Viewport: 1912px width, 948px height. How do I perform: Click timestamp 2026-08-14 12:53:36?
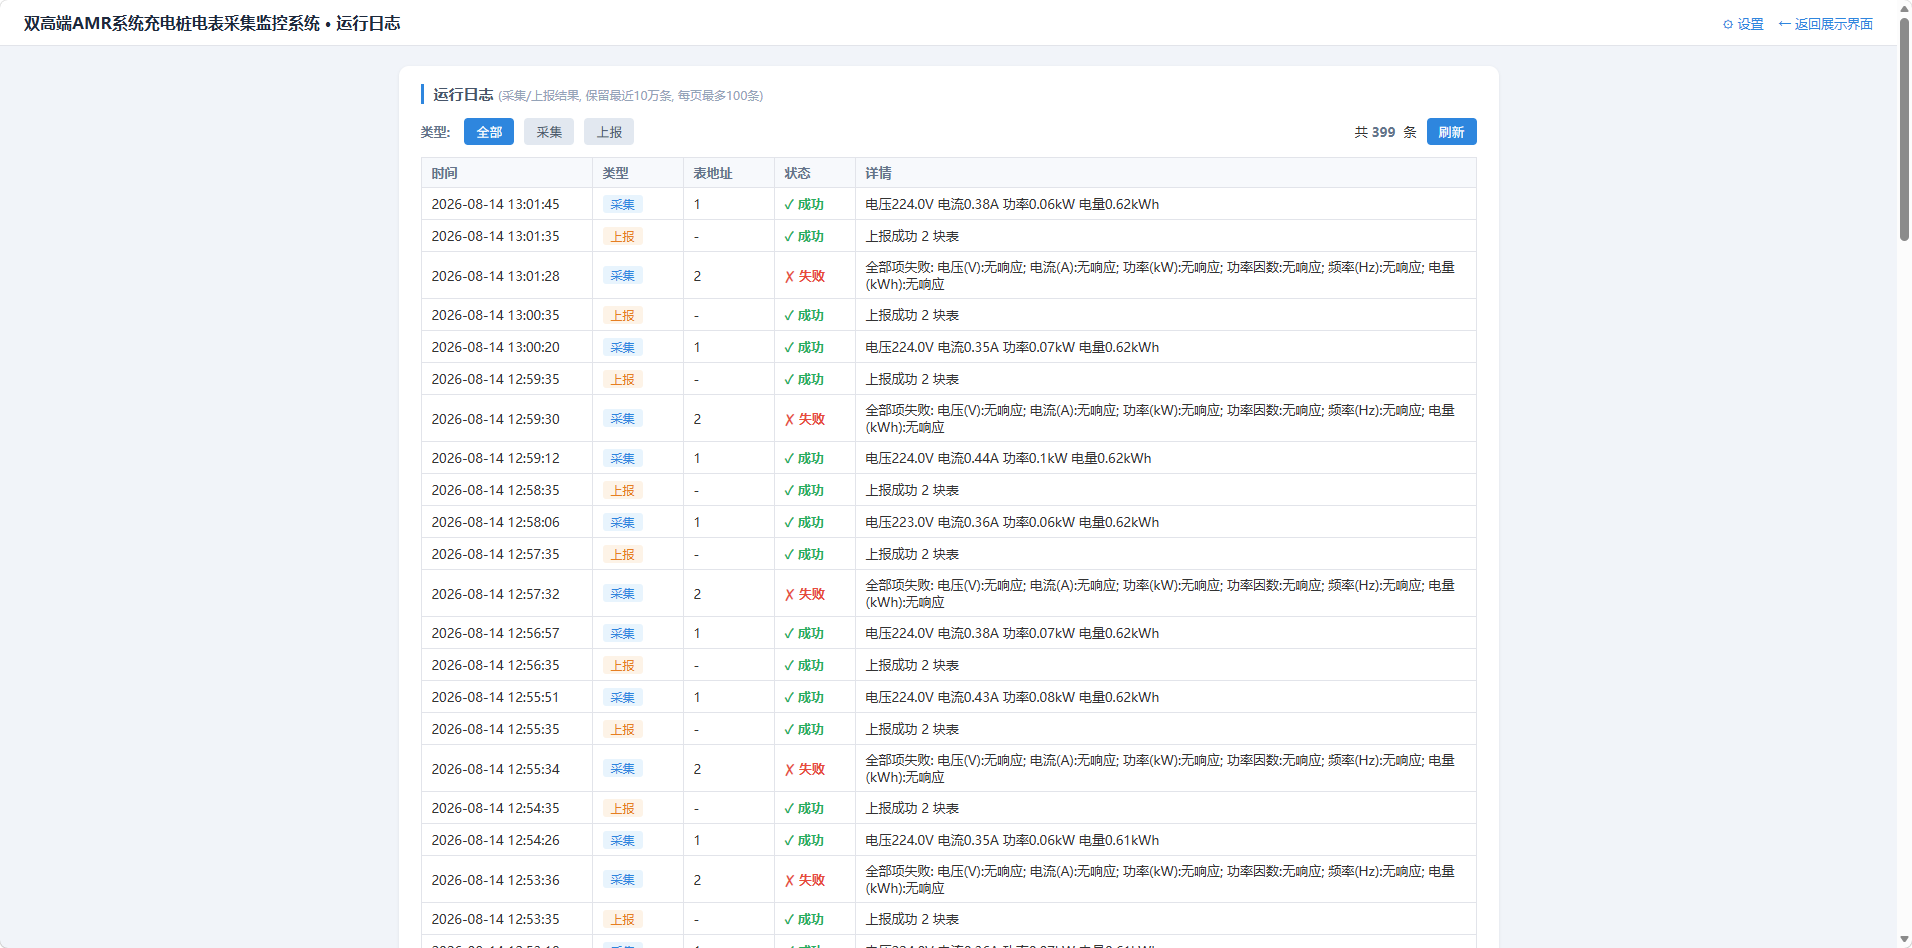point(496,880)
